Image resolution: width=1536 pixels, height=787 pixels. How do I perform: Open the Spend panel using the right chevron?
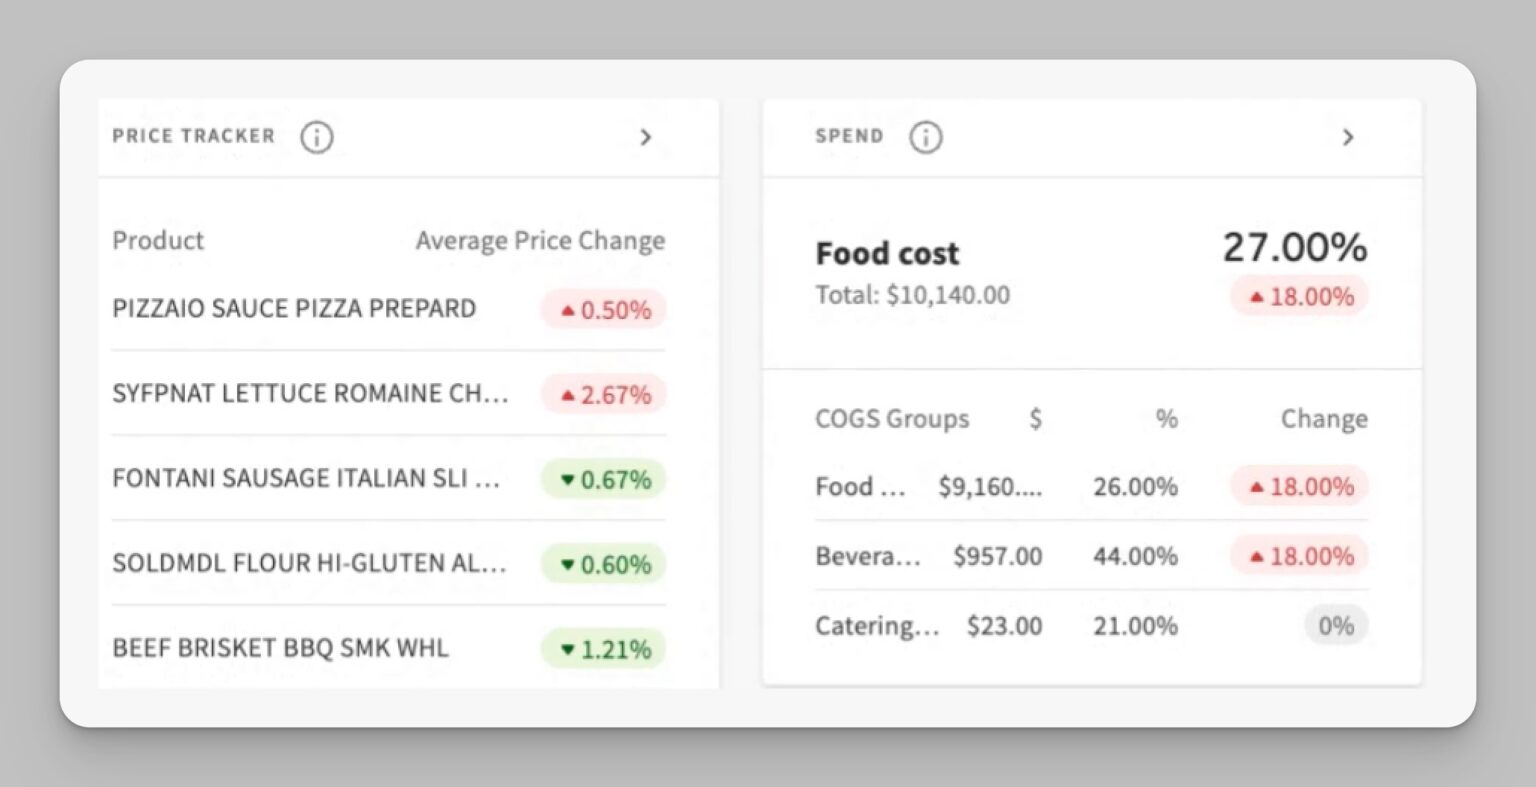click(x=1348, y=137)
